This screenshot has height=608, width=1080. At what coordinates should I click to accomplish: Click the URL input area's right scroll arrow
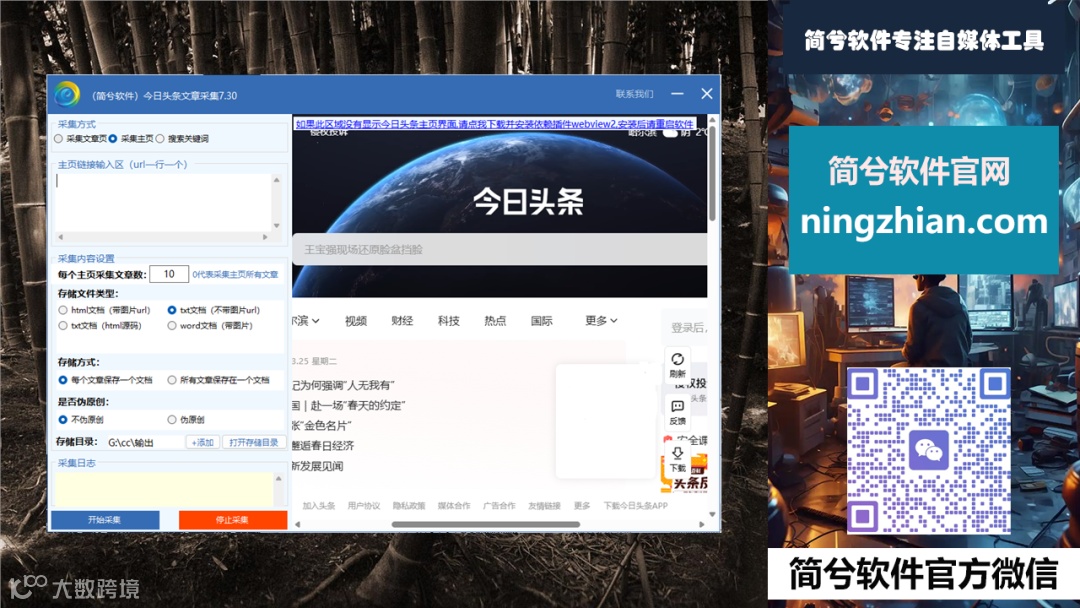(x=265, y=237)
